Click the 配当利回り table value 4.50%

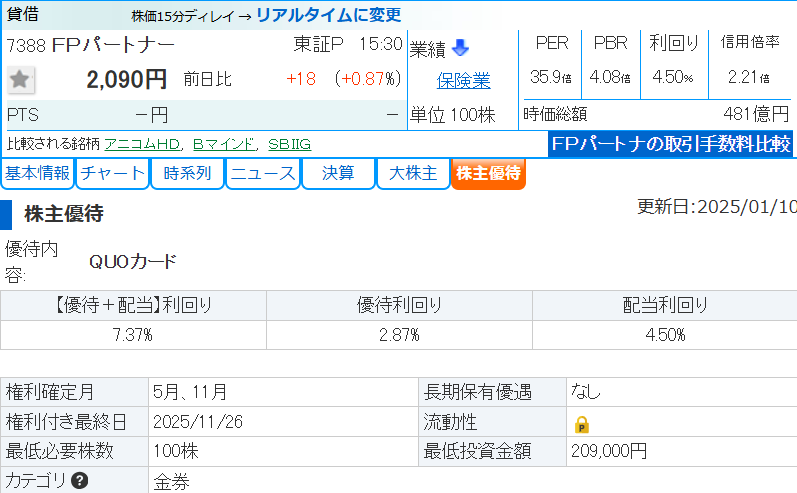tap(665, 335)
